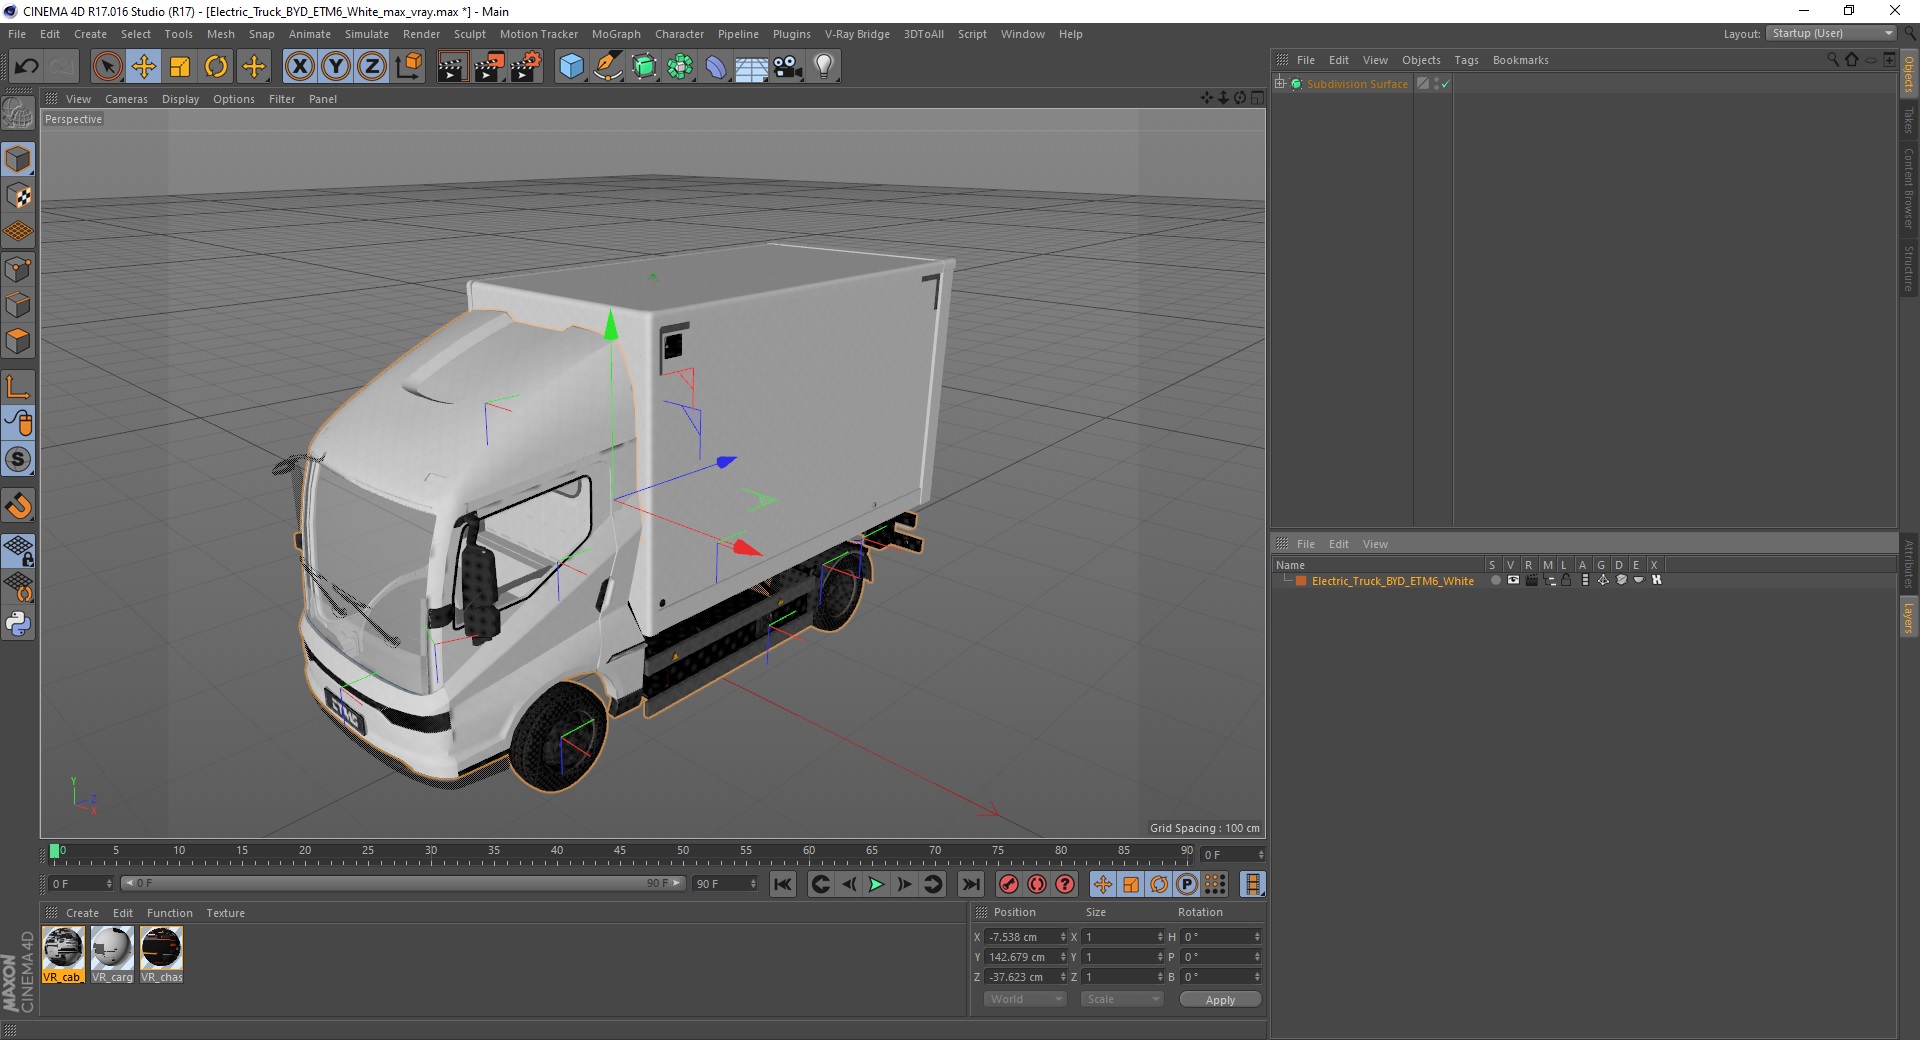This screenshot has height=1040, width=1920.
Task: Click frame 45 on timeline ruler
Action: pyautogui.click(x=620, y=851)
